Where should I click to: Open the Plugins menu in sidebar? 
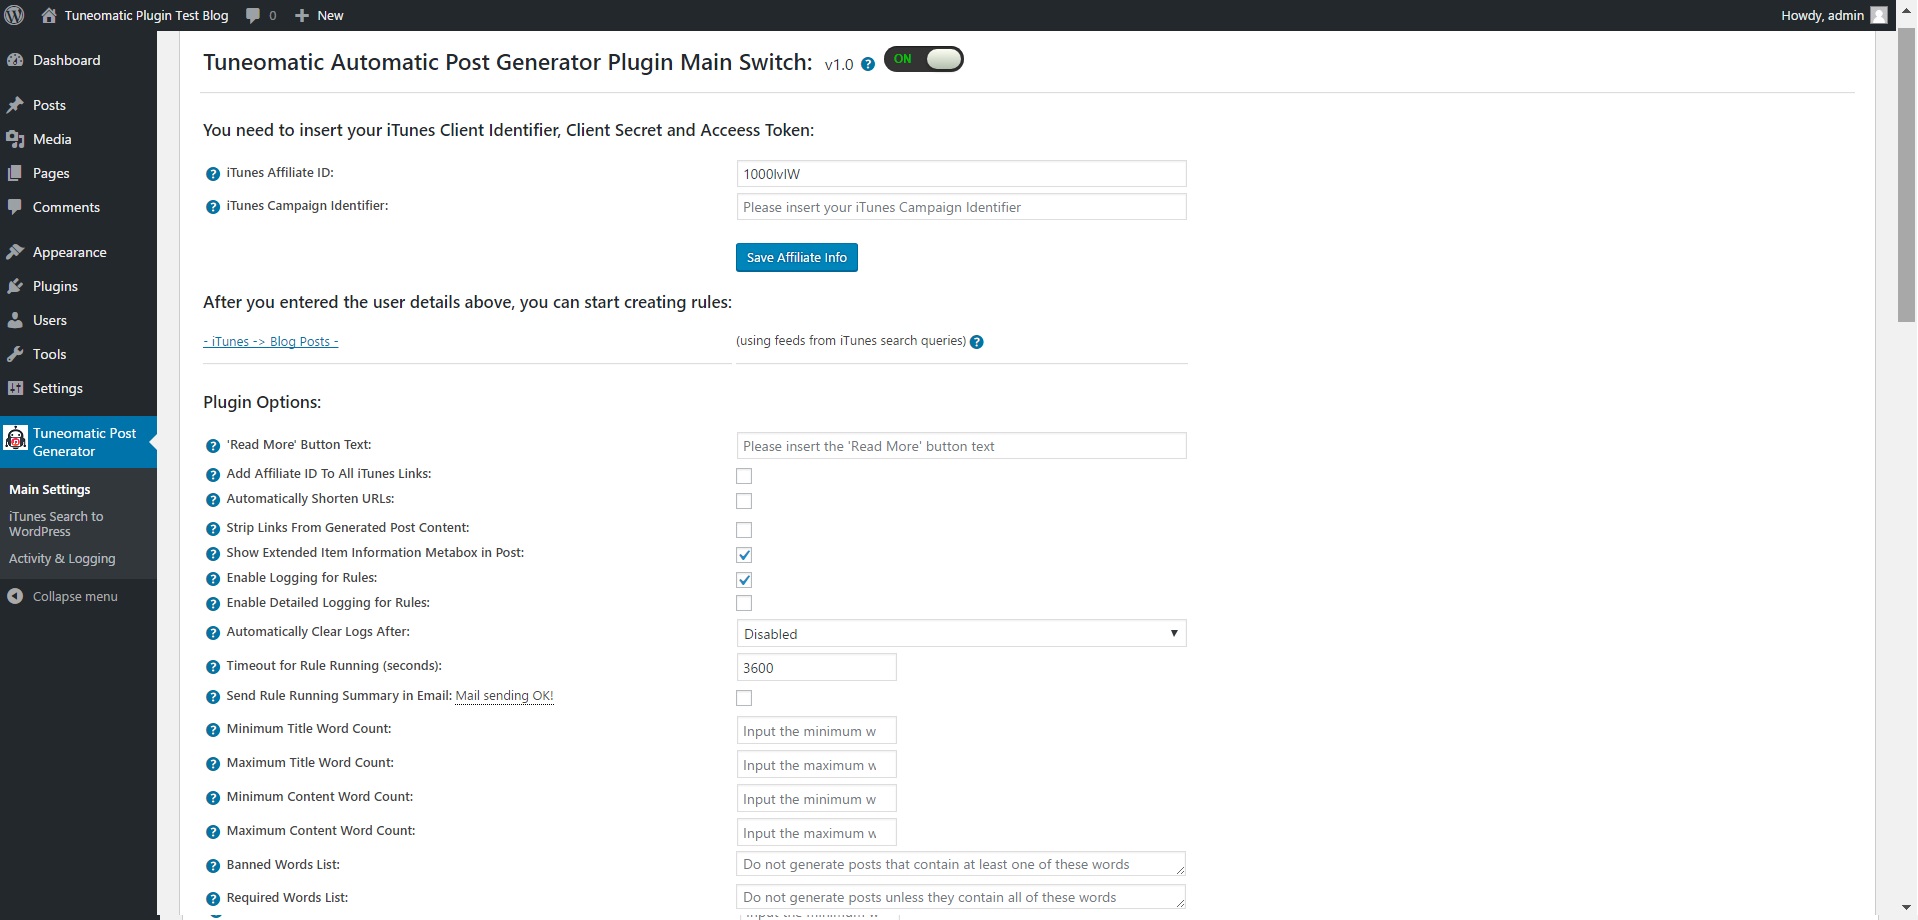tap(55, 286)
